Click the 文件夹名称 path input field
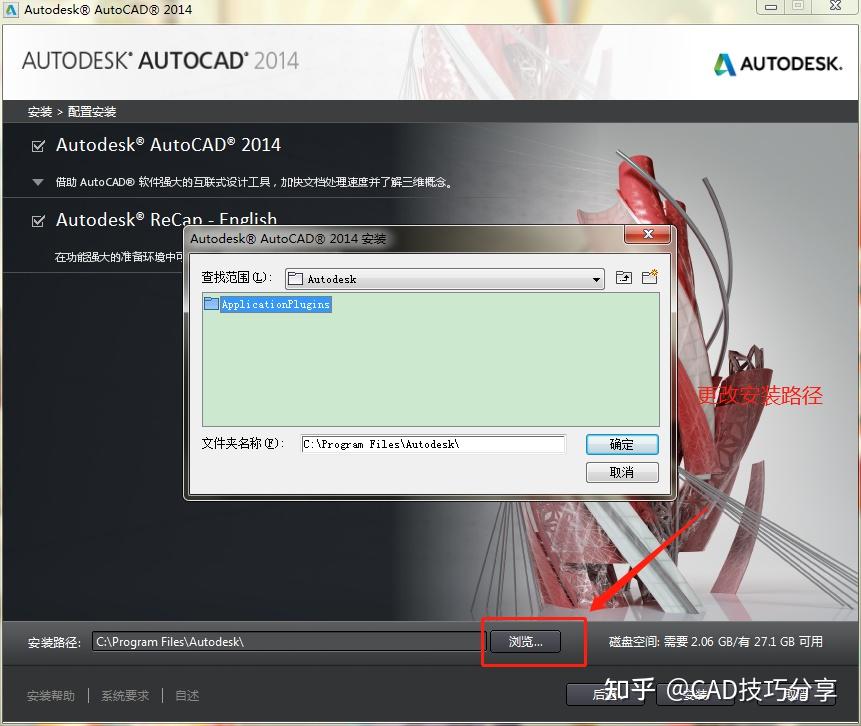The width and height of the screenshot is (861, 726). (433, 444)
